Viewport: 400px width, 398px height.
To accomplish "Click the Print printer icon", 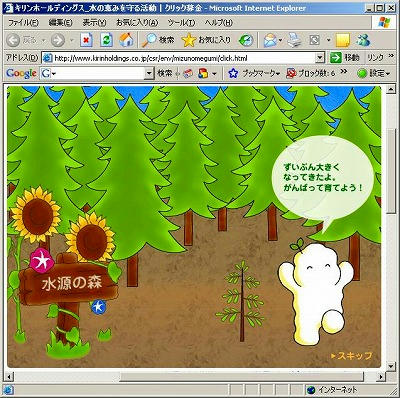I will coord(295,40).
